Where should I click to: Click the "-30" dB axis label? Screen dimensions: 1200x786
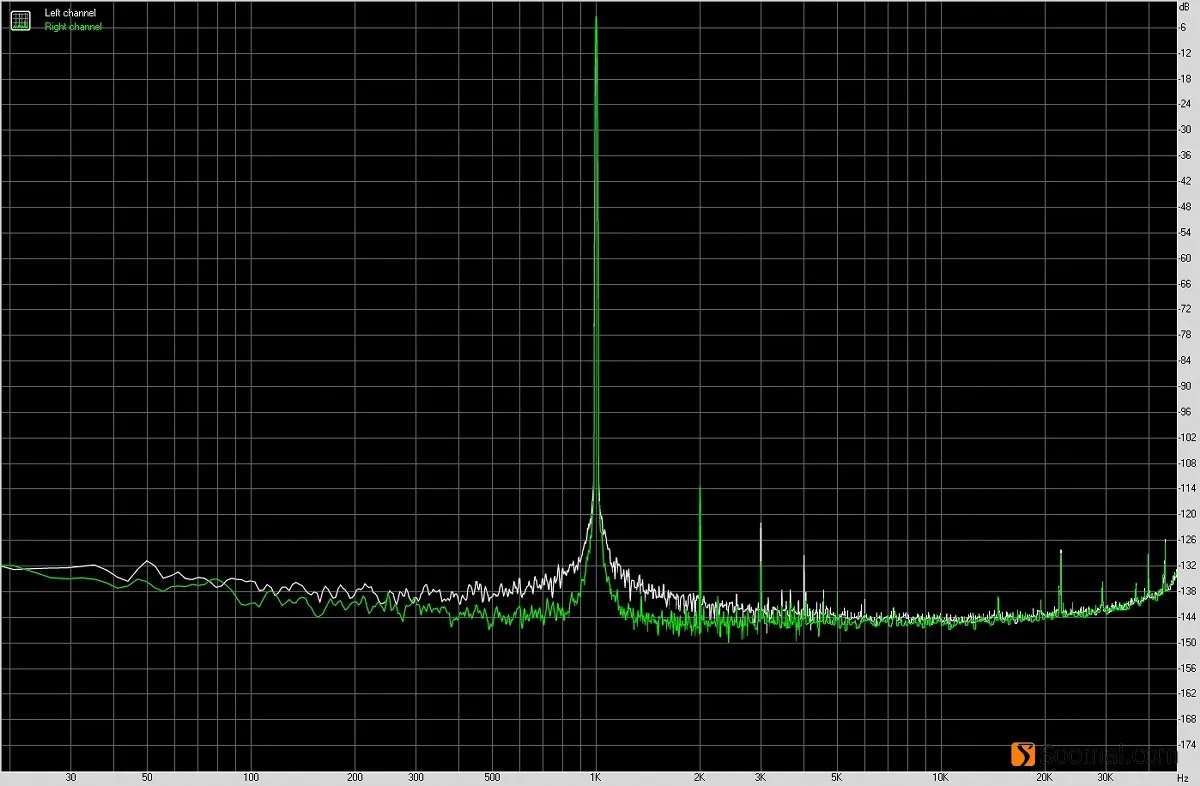(x=1187, y=130)
